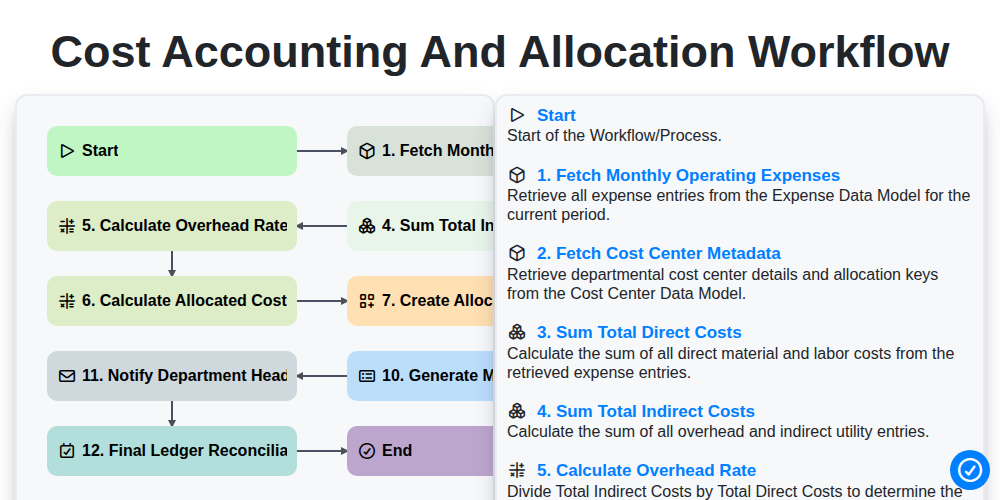Select the Start workflow node

tap(172, 151)
